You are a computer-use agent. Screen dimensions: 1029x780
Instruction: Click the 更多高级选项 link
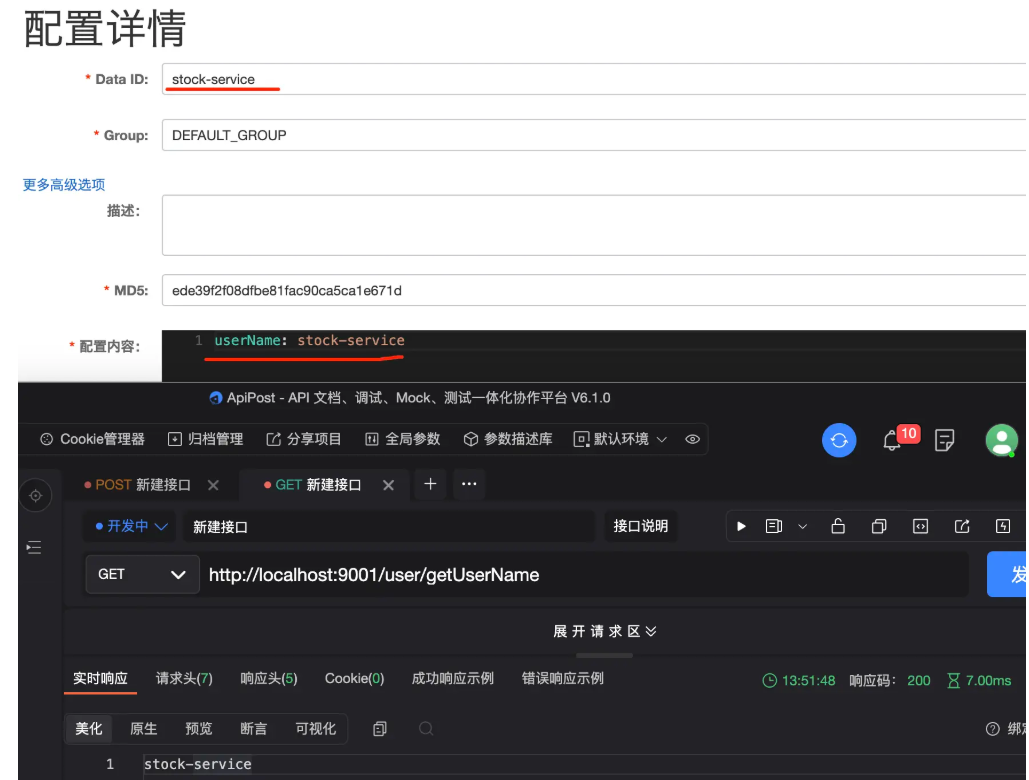pos(64,185)
